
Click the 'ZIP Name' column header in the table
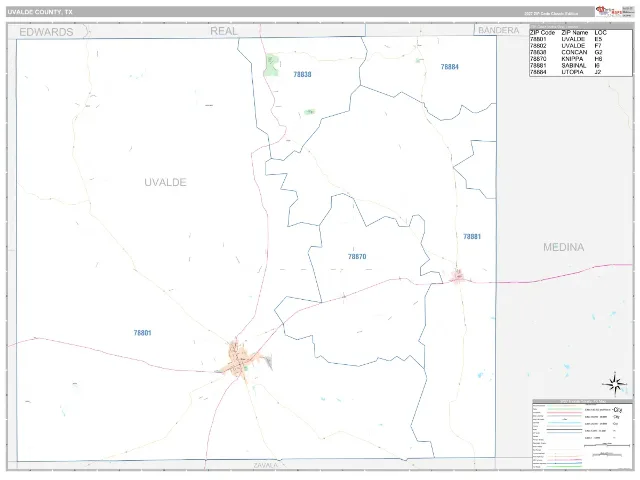point(575,33)
